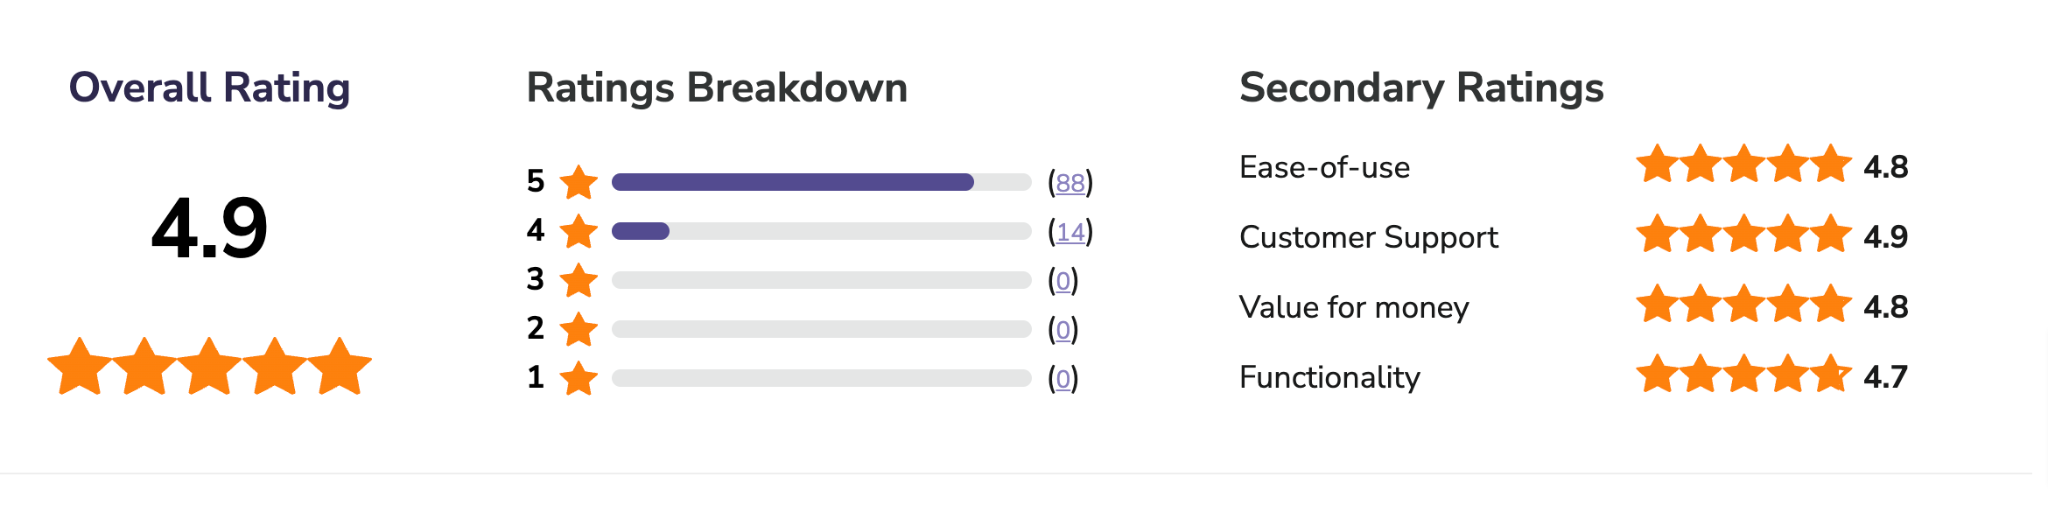
Task: Click the star icon beside rating 5
Action: pos(578,182)
